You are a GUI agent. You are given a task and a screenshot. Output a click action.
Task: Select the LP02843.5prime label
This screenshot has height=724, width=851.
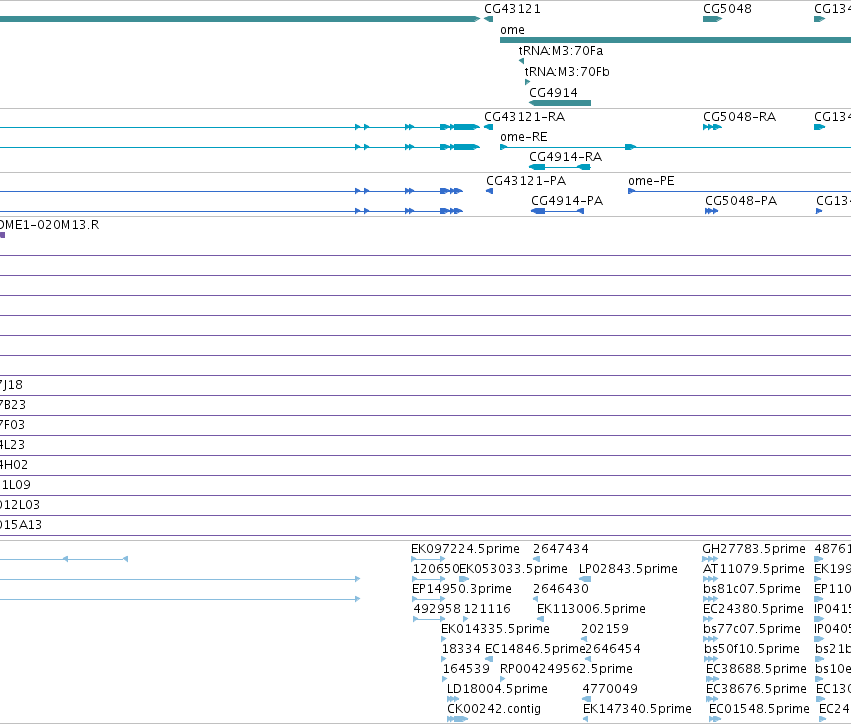tap(628, 569)
